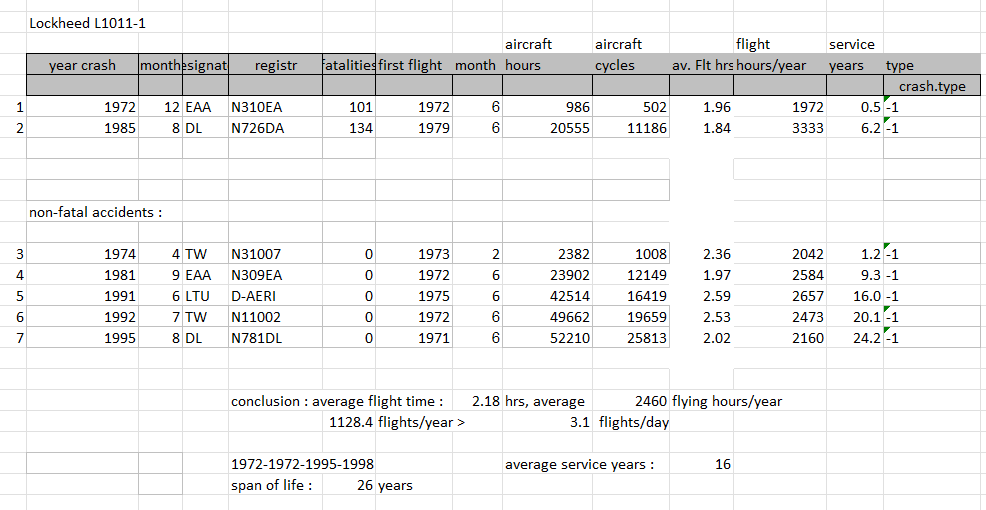Click aircraft hours value 986
The width and height of the screenshot is (986, 510).
(547, 108)
